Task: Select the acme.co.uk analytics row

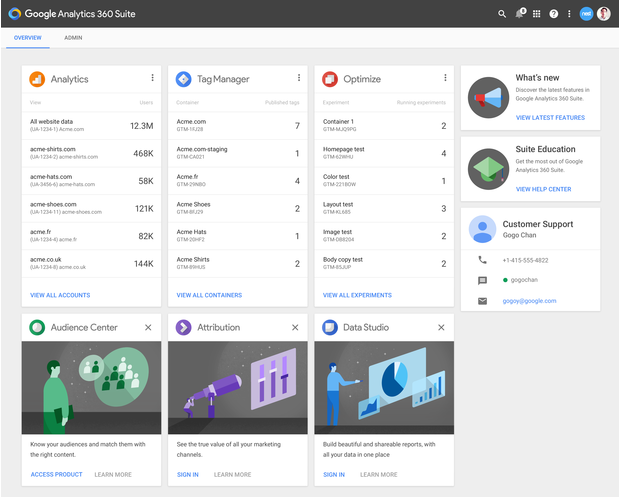Action: 91,263
